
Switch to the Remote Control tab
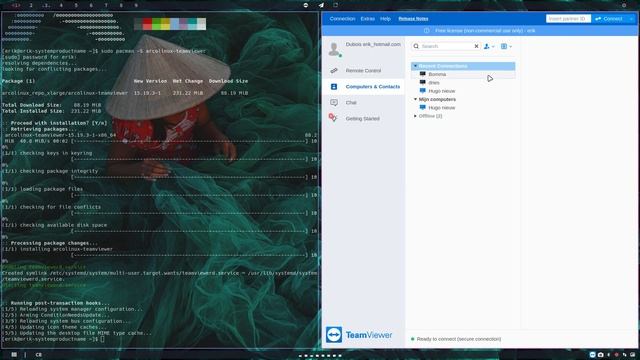point(363,71)
